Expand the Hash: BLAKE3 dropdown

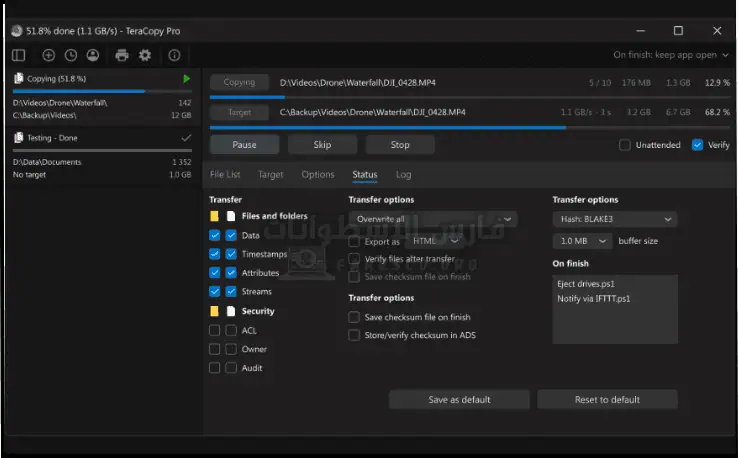tap(614, 219)
